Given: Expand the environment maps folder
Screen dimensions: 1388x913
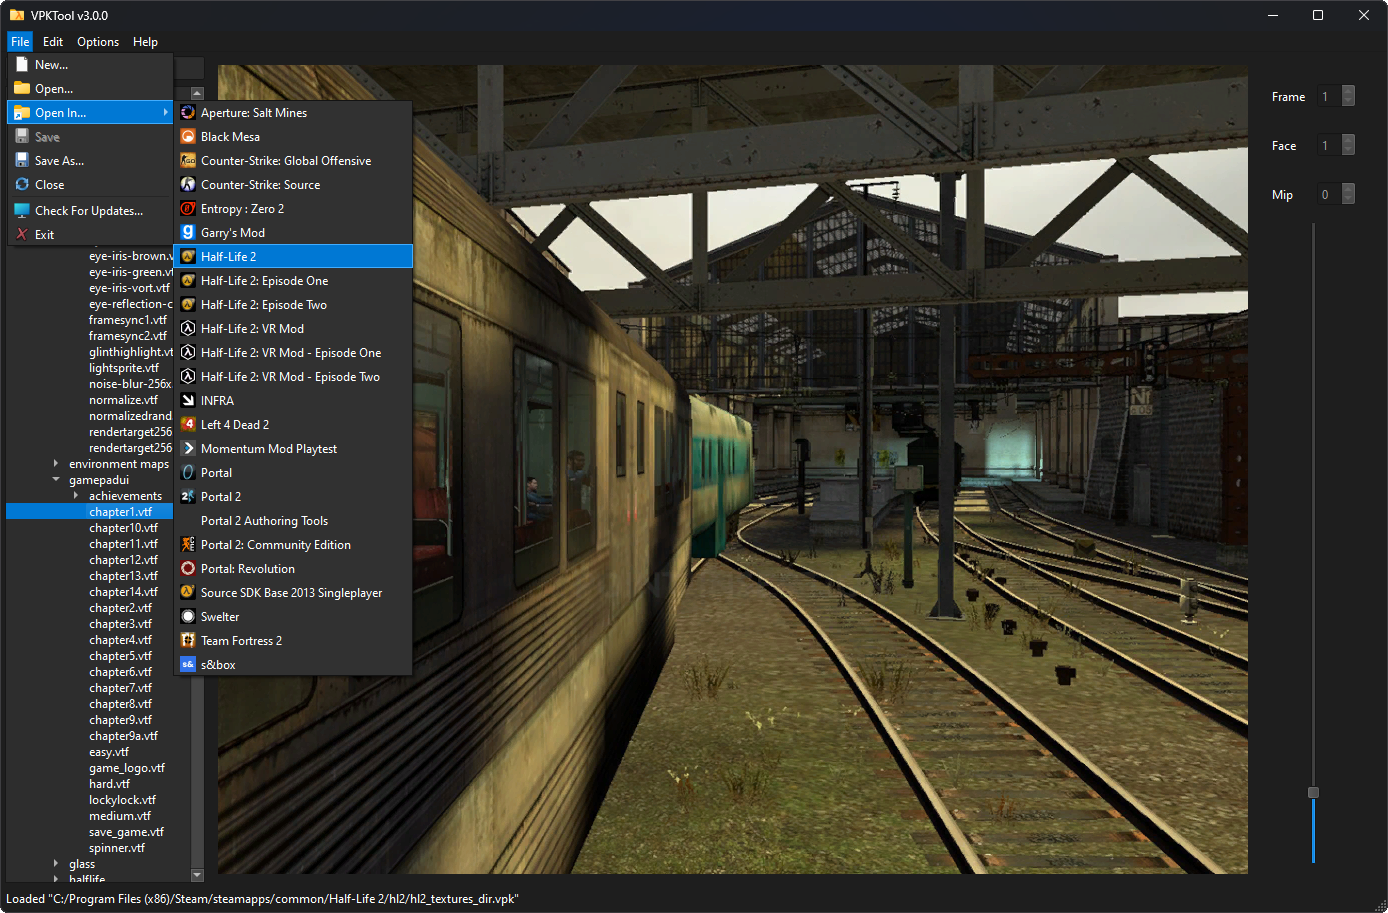Looking at the screenshot, I should (56, 463).
